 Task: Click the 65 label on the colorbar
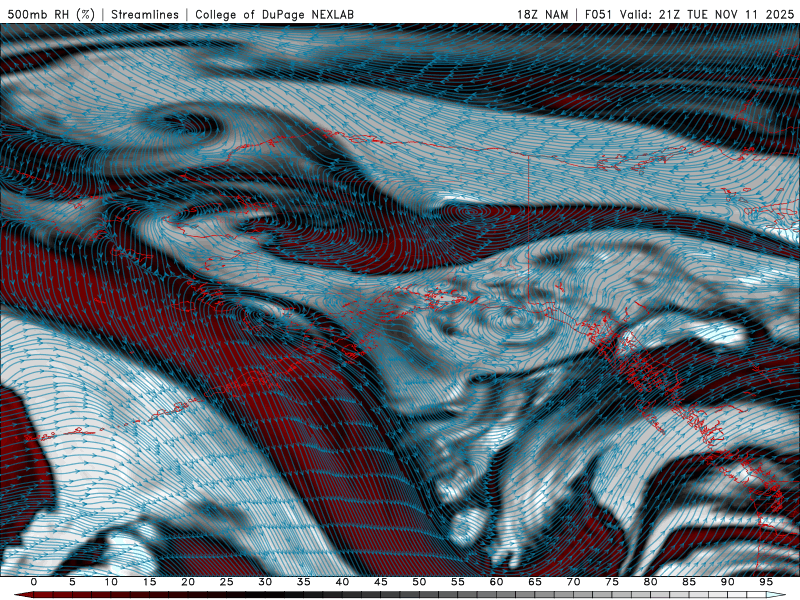click(535, 582)
